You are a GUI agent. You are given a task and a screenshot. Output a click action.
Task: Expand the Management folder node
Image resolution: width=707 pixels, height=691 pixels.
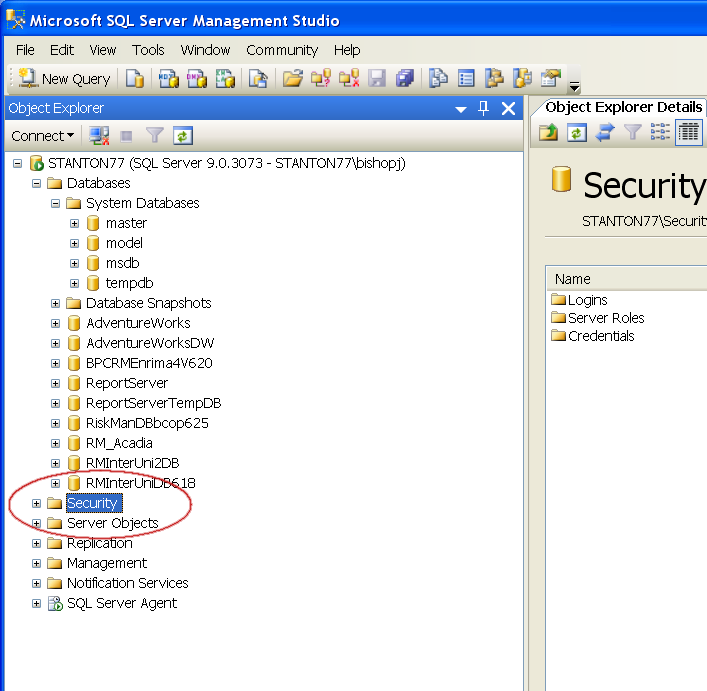(x=37, y=563)
